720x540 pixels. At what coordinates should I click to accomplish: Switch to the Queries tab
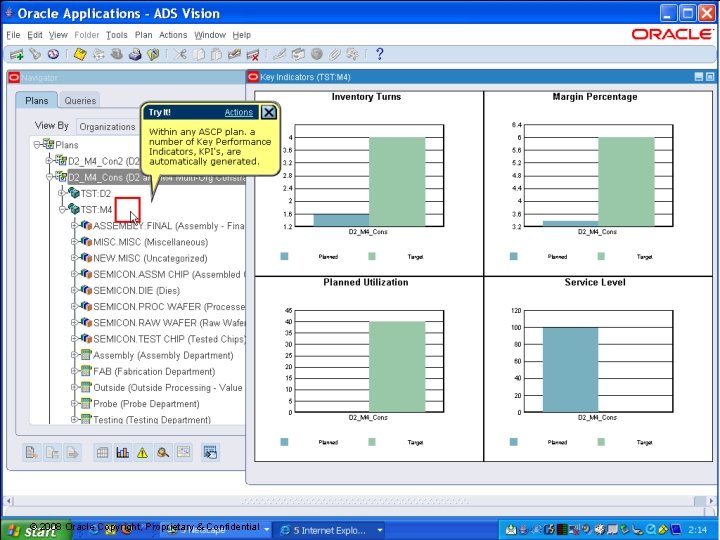point(80,101)
